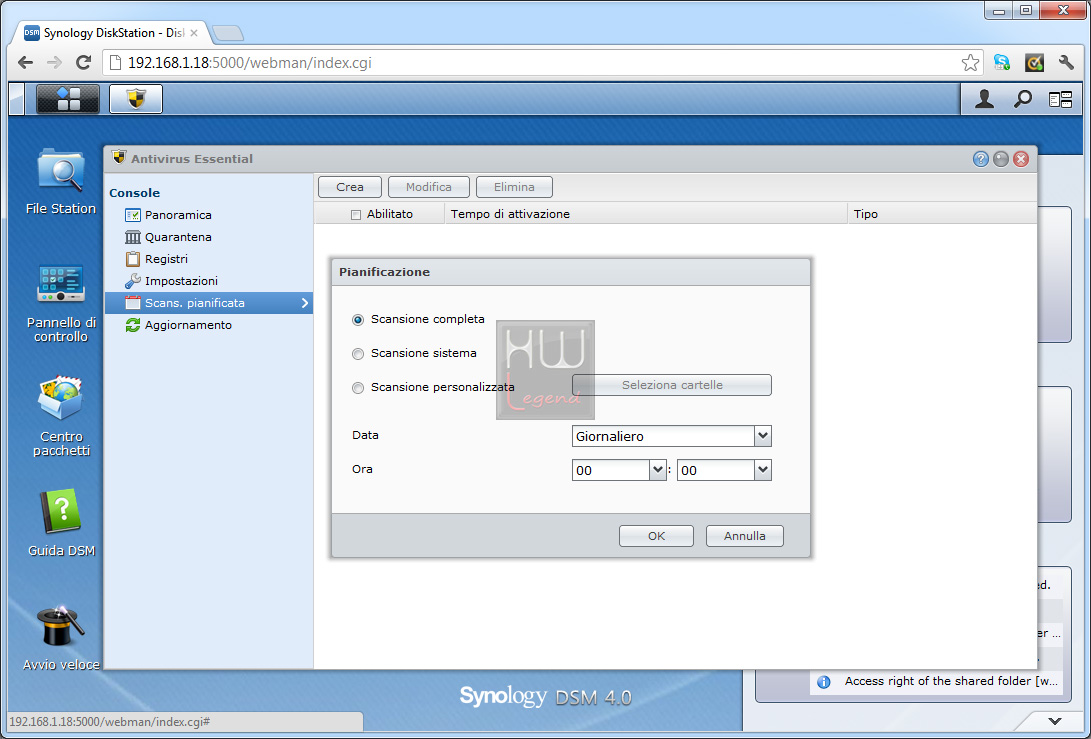Open the Ora minutes dropdown arrow
1091x739 pixels.
[x=763, y=470]
